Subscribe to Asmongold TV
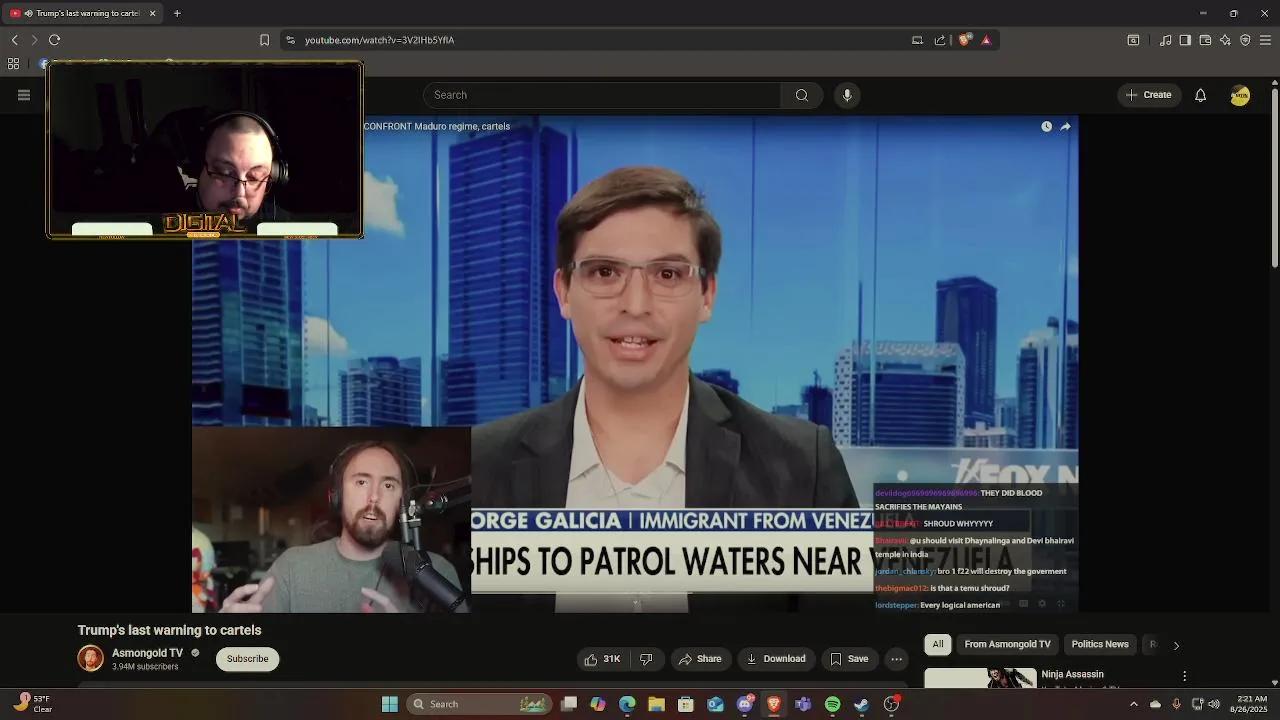This screenshot has height=720, width=1280. 247,659
